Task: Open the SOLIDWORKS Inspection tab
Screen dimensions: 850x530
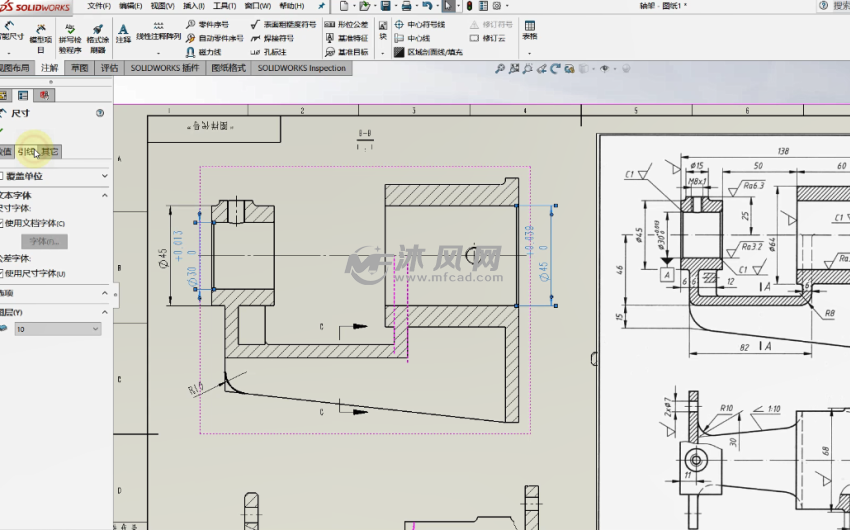Action: [302, 68]
